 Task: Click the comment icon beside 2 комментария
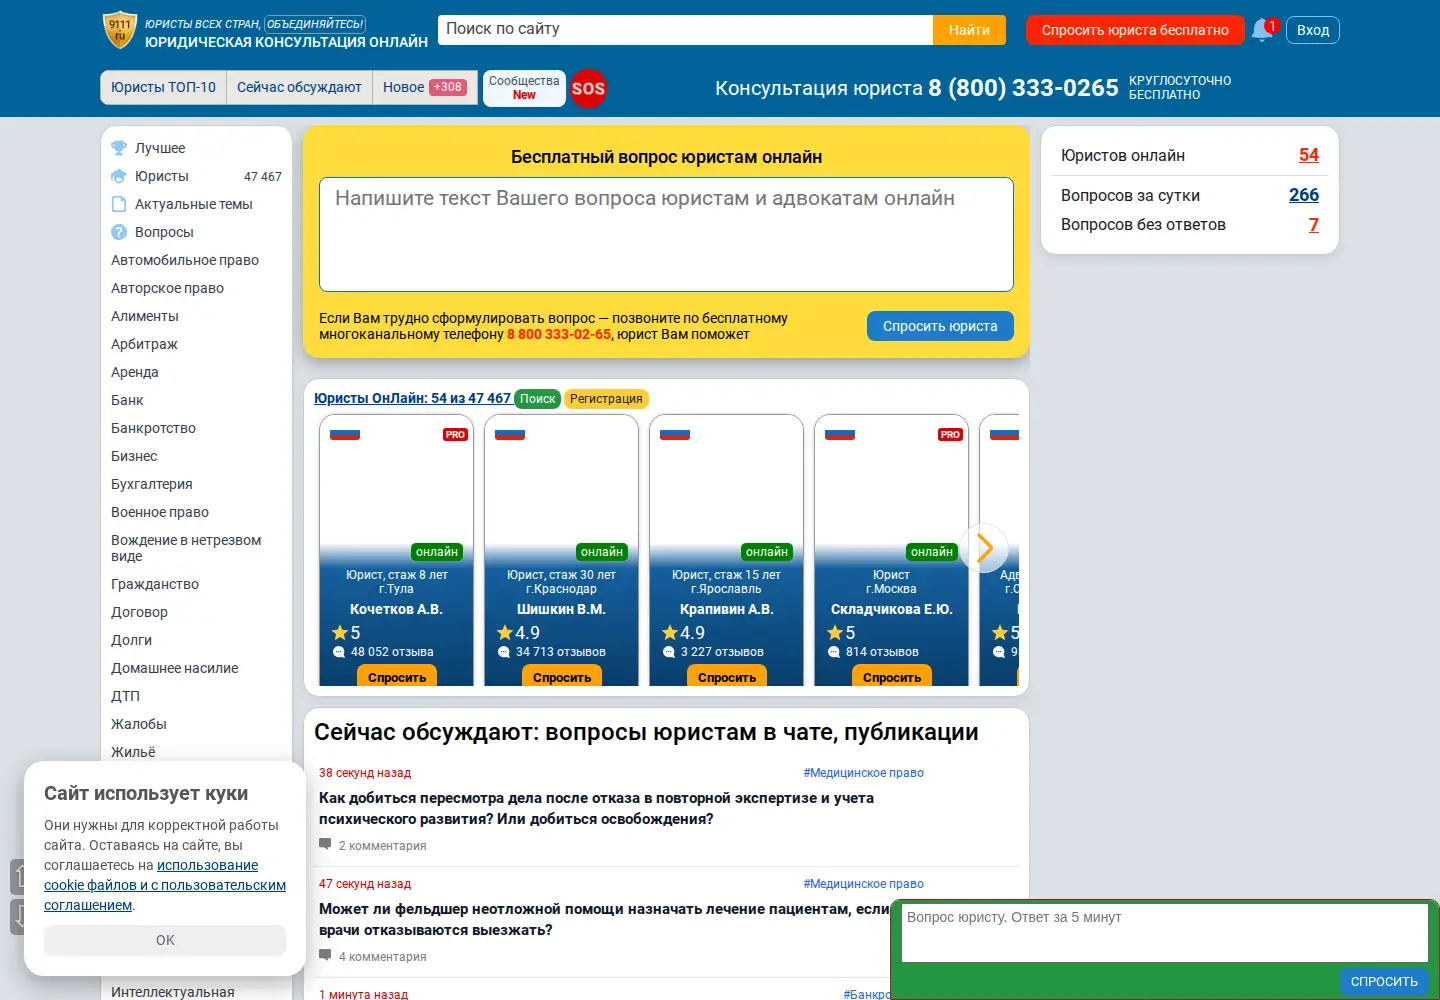[325, 845]
